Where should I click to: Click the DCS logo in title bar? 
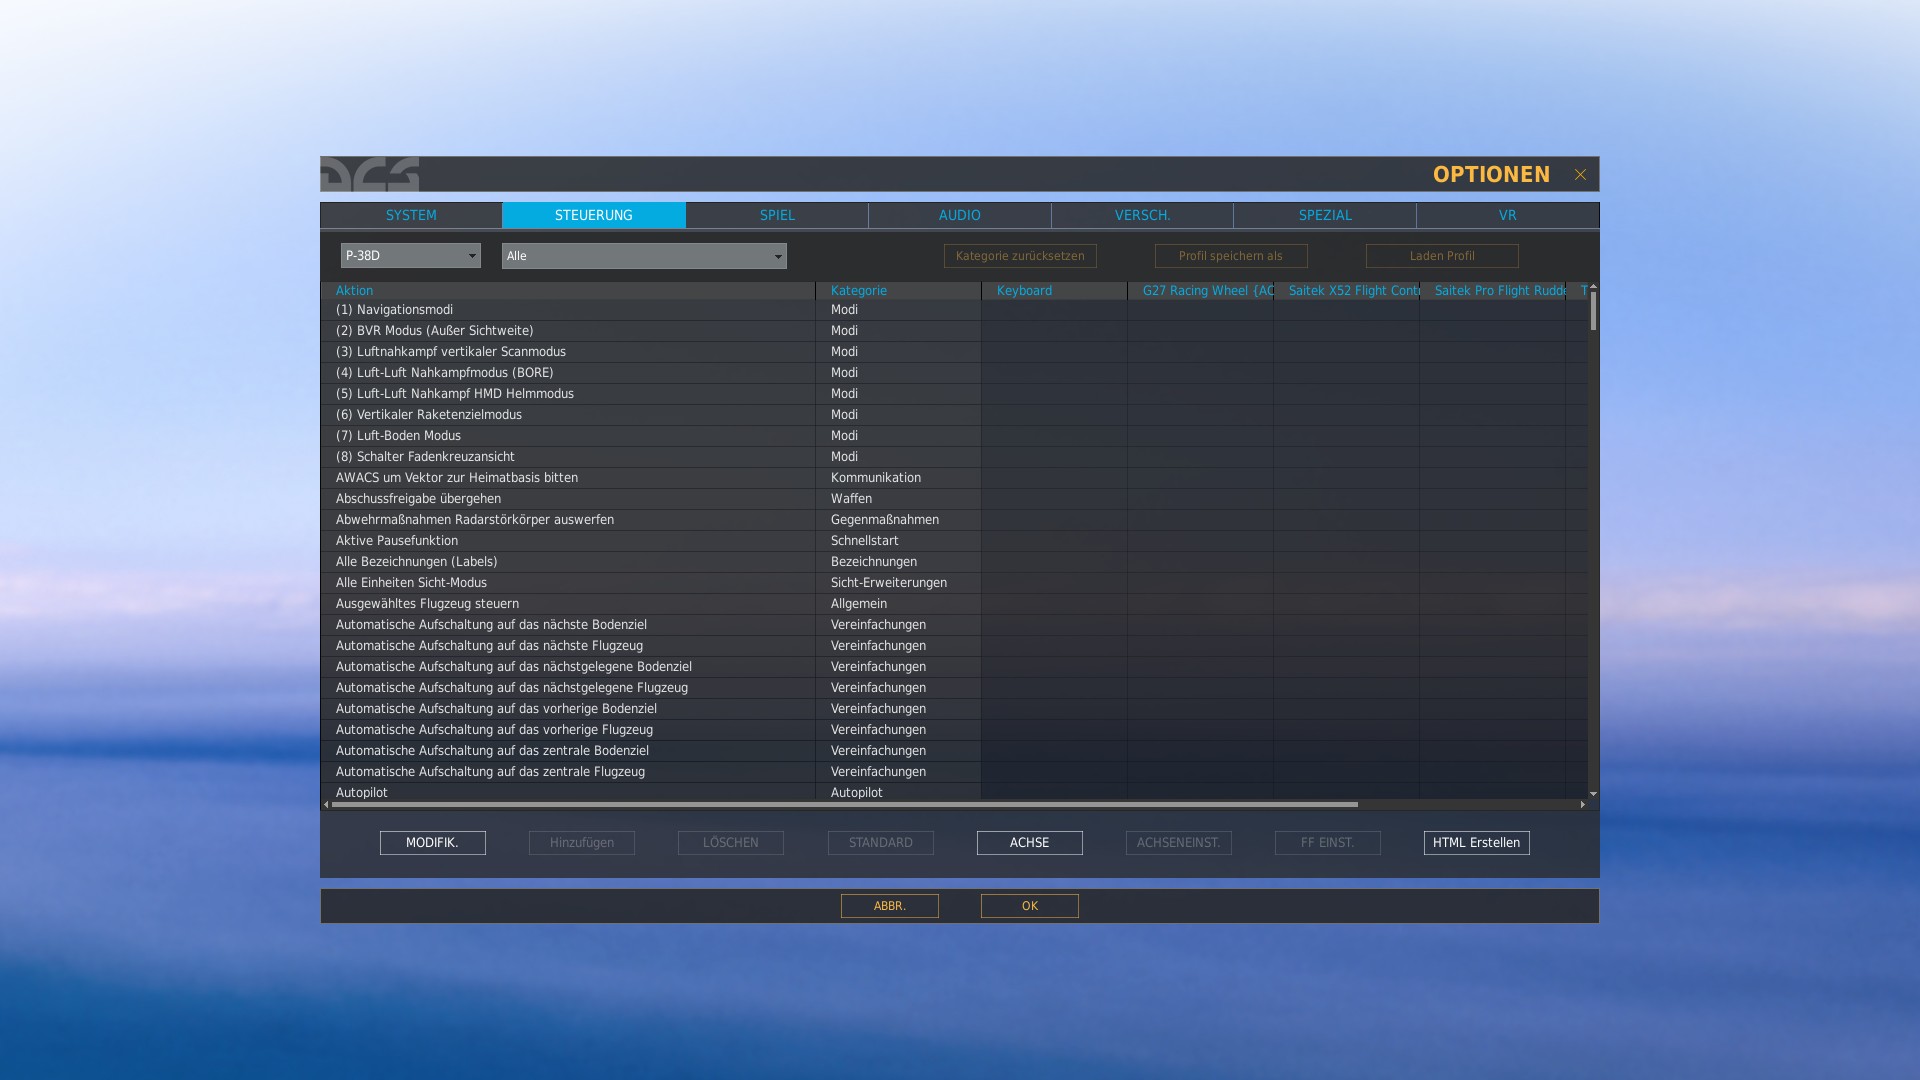(x=370, y=174)
